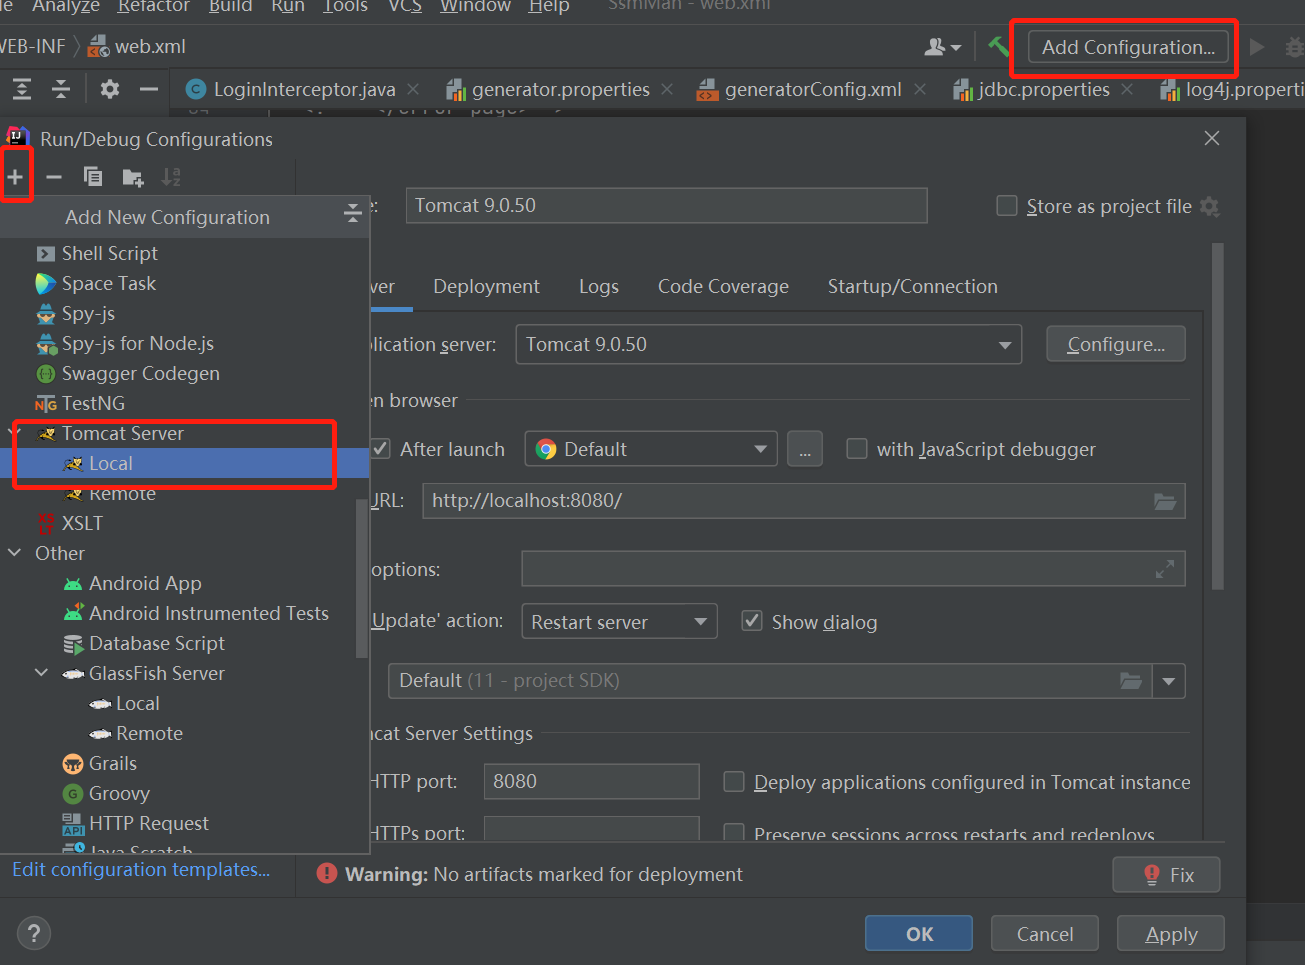The height and width of the screenshot is (965, 1305).
Task: Toggle Store as project file checkbox
Action: 1007,206
